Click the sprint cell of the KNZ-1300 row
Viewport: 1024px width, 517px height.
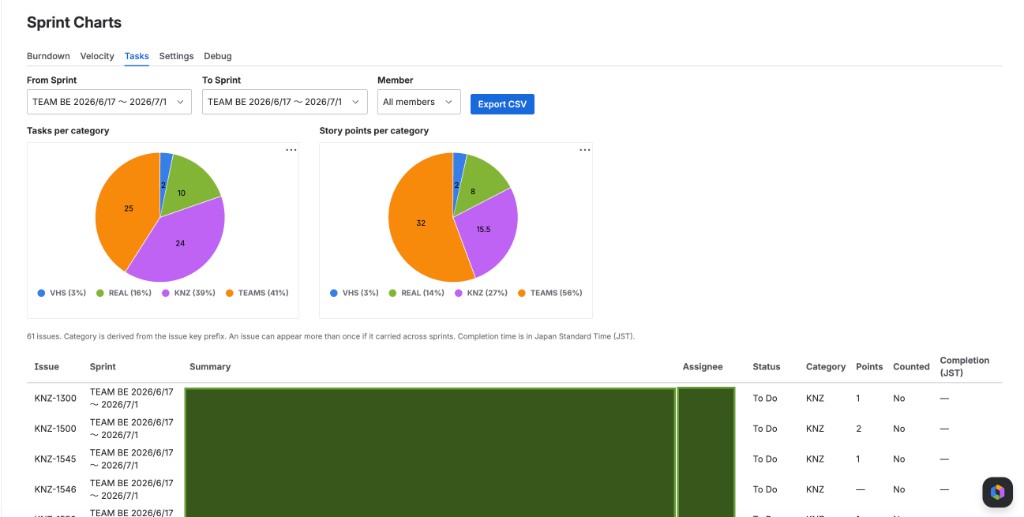(131, 398)
